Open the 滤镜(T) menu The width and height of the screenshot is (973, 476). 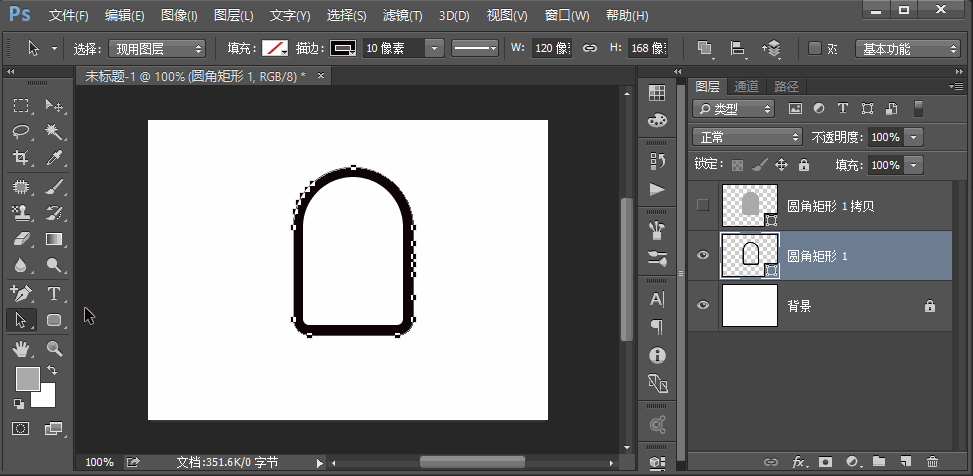click(x=403, y=16)
